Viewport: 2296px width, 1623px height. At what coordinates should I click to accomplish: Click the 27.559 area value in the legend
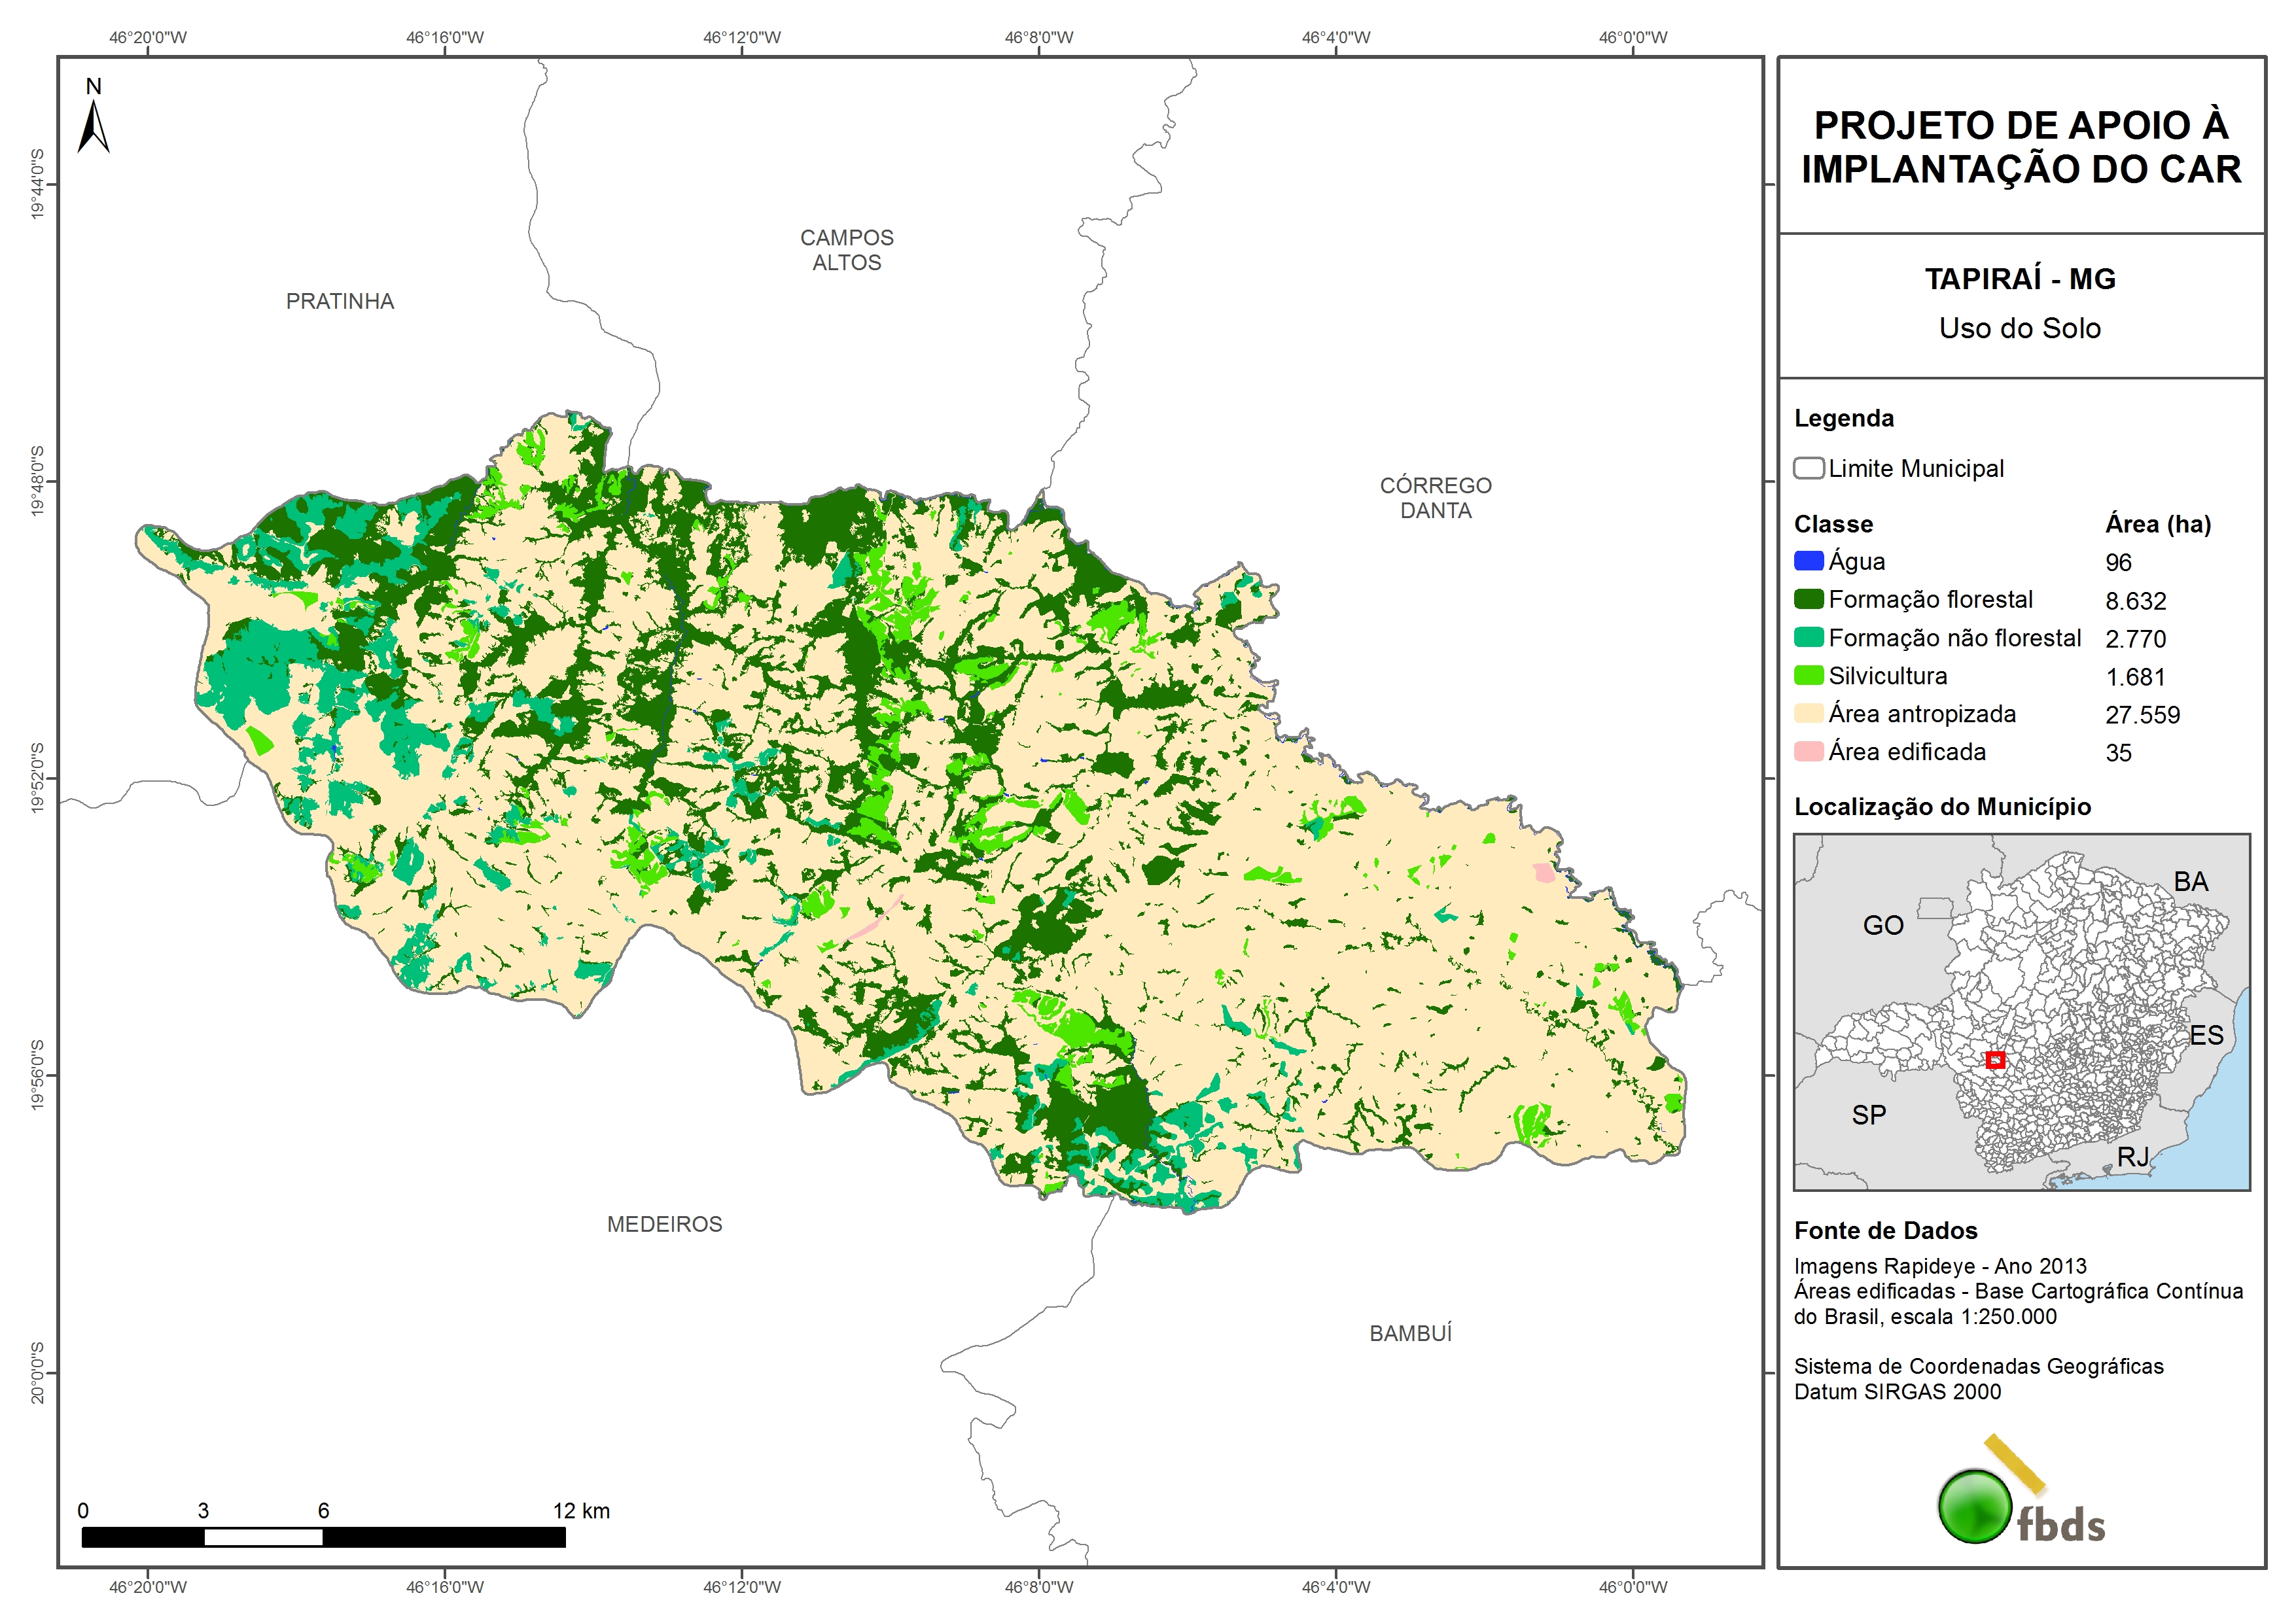coord(2142,715)
